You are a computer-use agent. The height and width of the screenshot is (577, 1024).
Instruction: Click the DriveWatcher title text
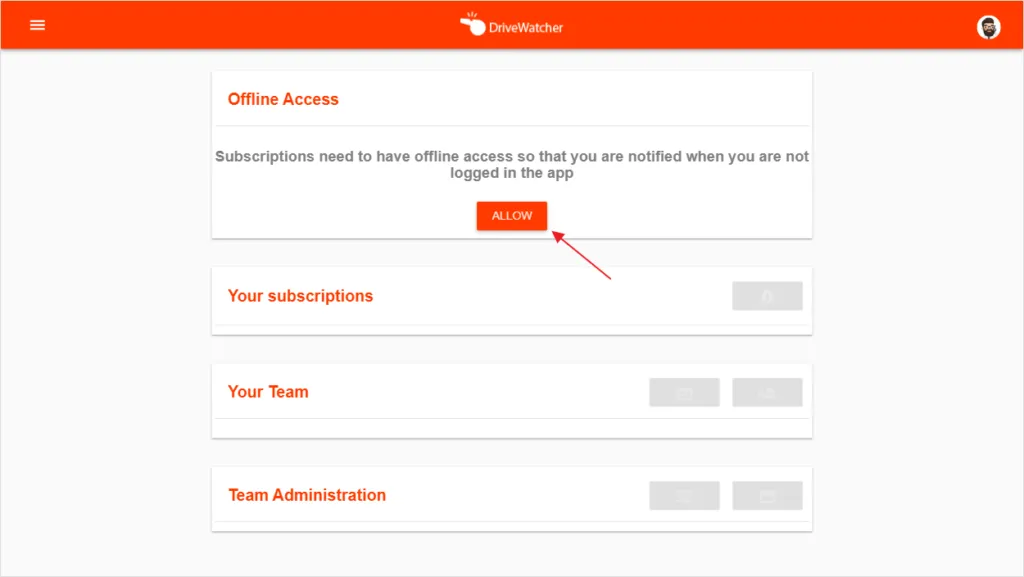point(526,27)
